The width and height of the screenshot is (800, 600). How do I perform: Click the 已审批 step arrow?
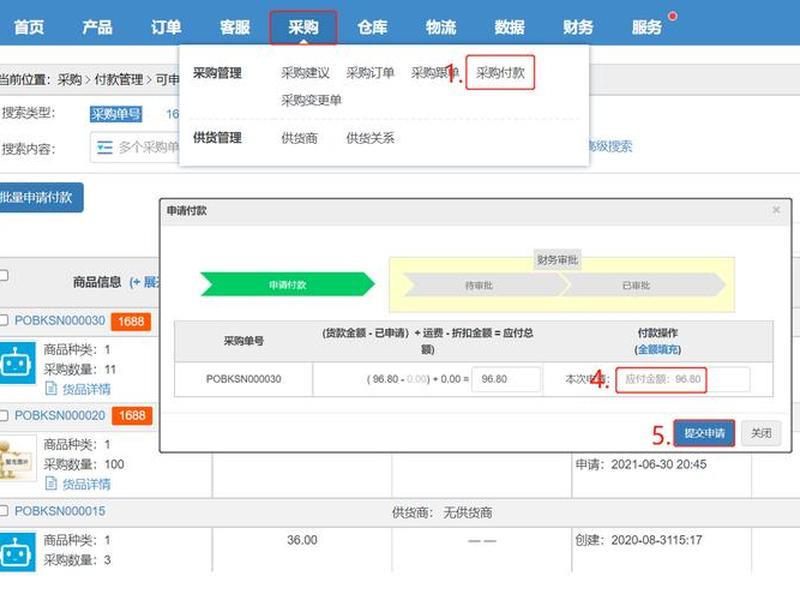(643, 285)
